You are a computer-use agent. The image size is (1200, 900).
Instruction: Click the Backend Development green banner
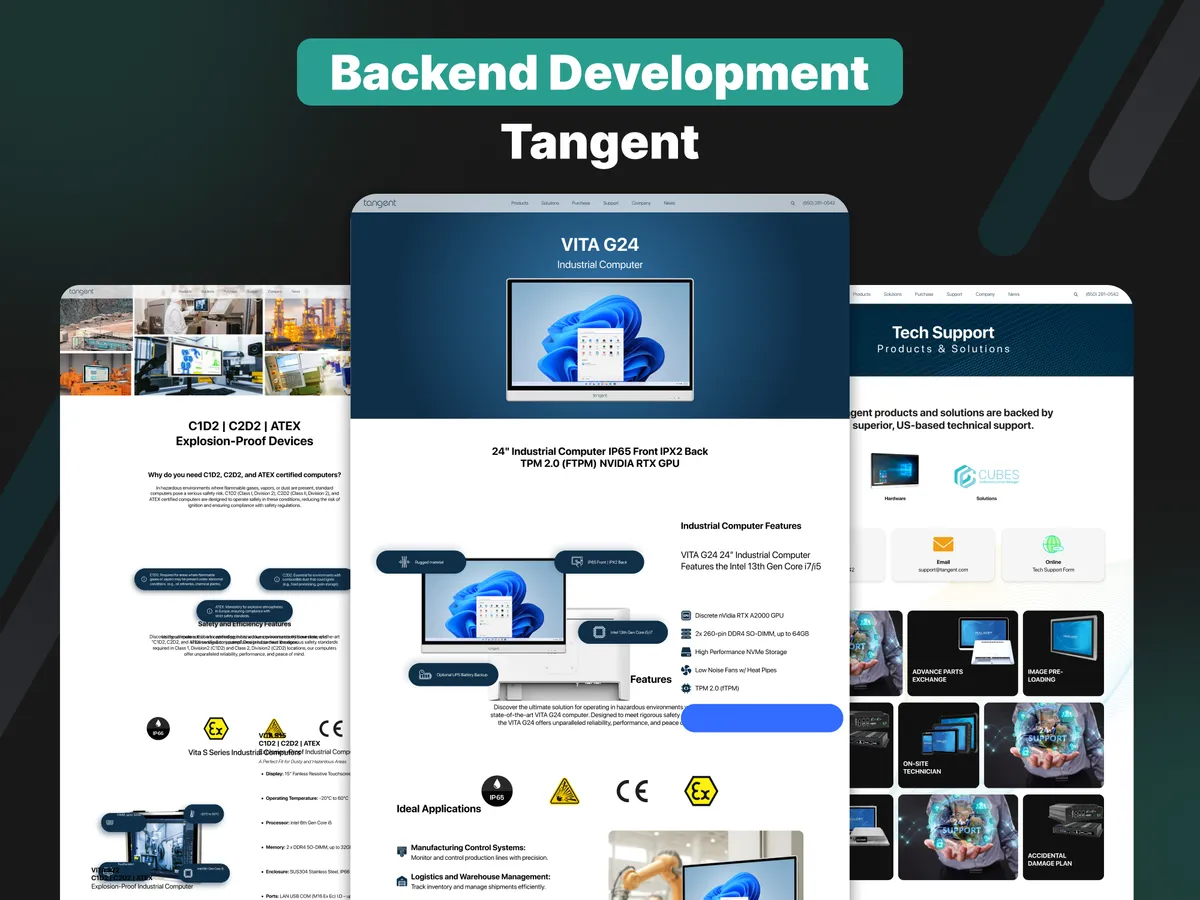coord(600,72)
